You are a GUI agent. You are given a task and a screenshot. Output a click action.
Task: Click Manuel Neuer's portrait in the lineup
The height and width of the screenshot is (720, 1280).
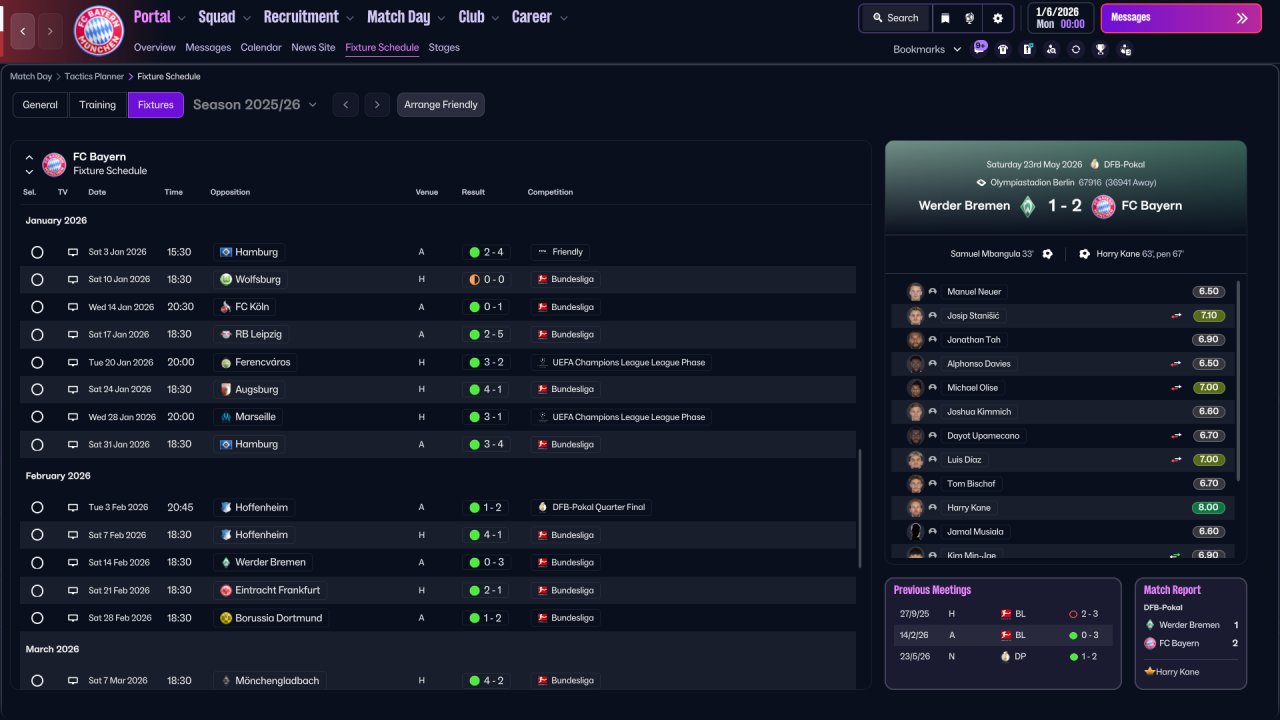coord(915,292)
